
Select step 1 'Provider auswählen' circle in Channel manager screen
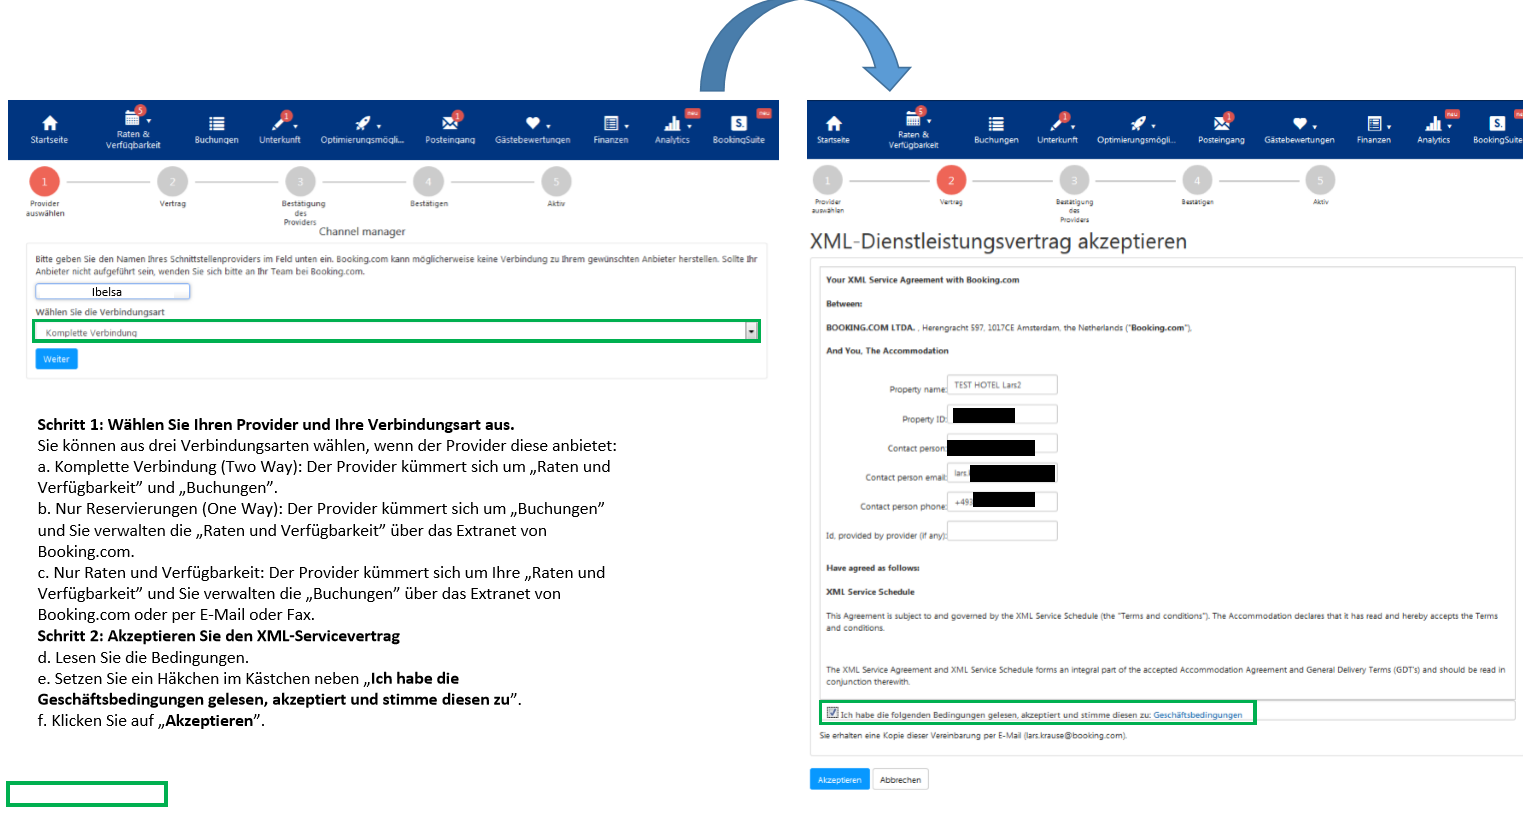[x=44, y=181]
